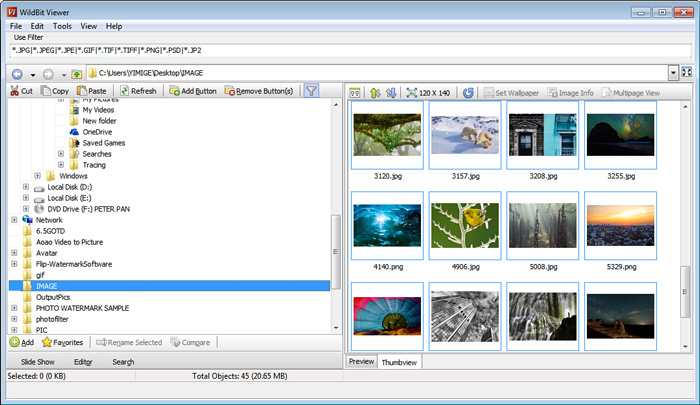The width and height of the screenshot is (700, 405).
Task: Expand Local Disk (D:)
Action: click(26, 187)
